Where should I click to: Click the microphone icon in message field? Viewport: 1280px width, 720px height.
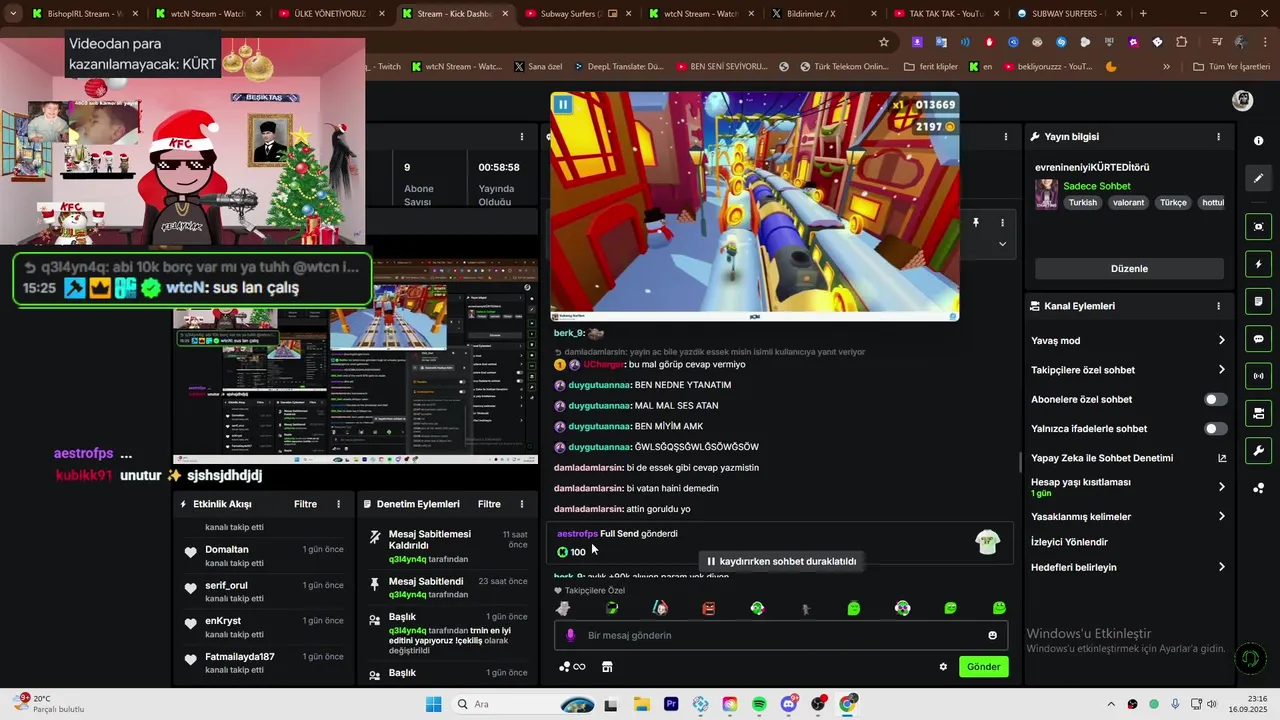(x=570, y=635)
